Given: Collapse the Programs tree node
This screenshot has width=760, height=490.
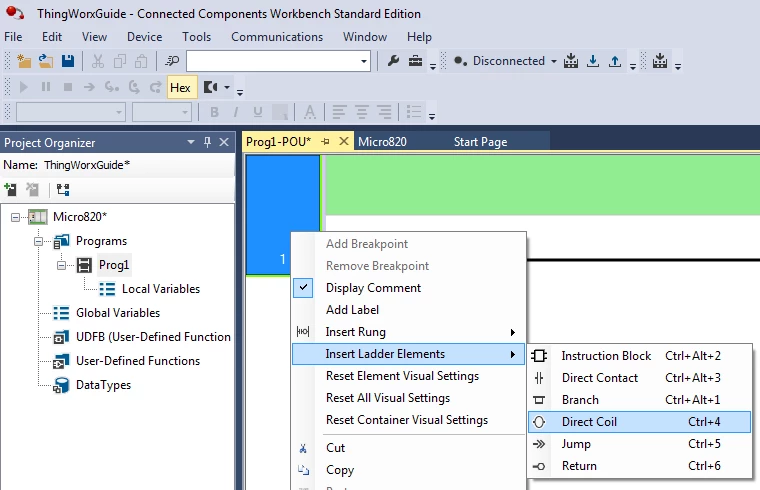Looking at the screenshot, I should click(x=38, y=241).
